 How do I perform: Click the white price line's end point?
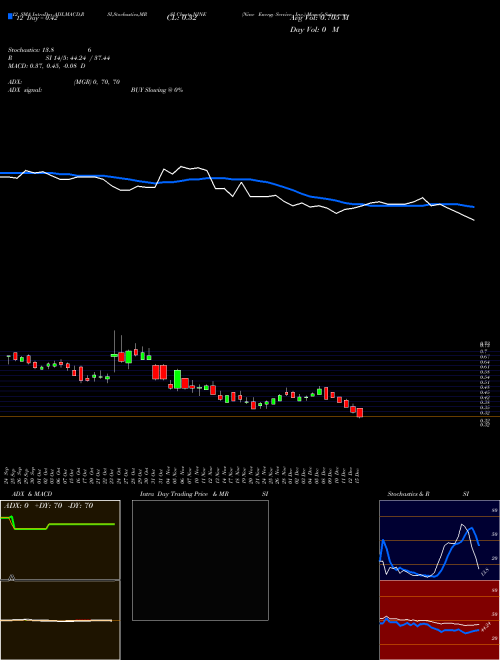click(474, 220)
